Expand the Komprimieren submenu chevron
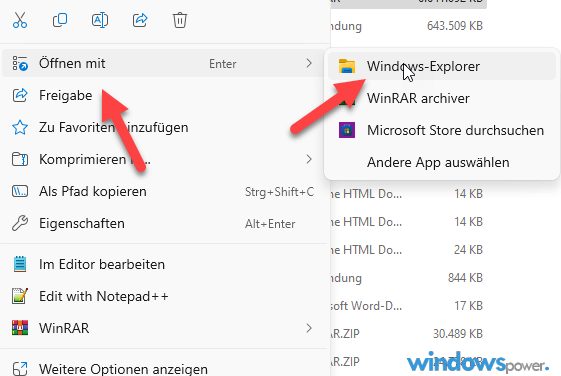Image resolution: width=561 pixels, height=376 pixels. 309,159
